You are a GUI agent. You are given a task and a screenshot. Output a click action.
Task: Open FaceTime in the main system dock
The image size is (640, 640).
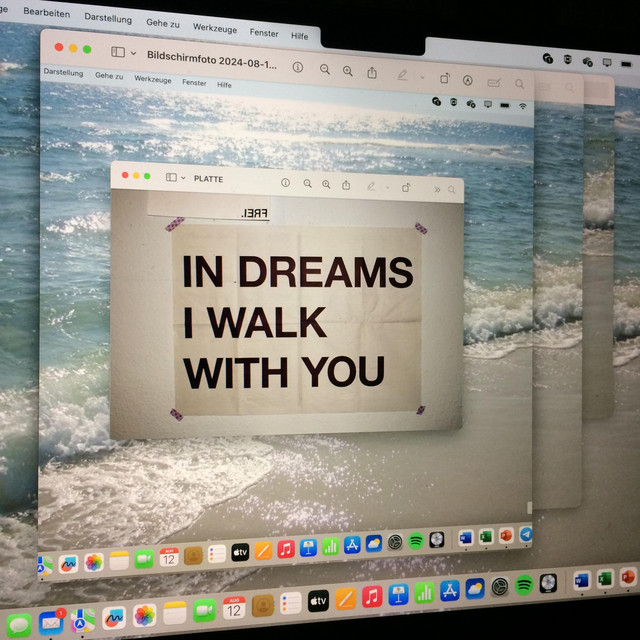(x=204, y=610)
